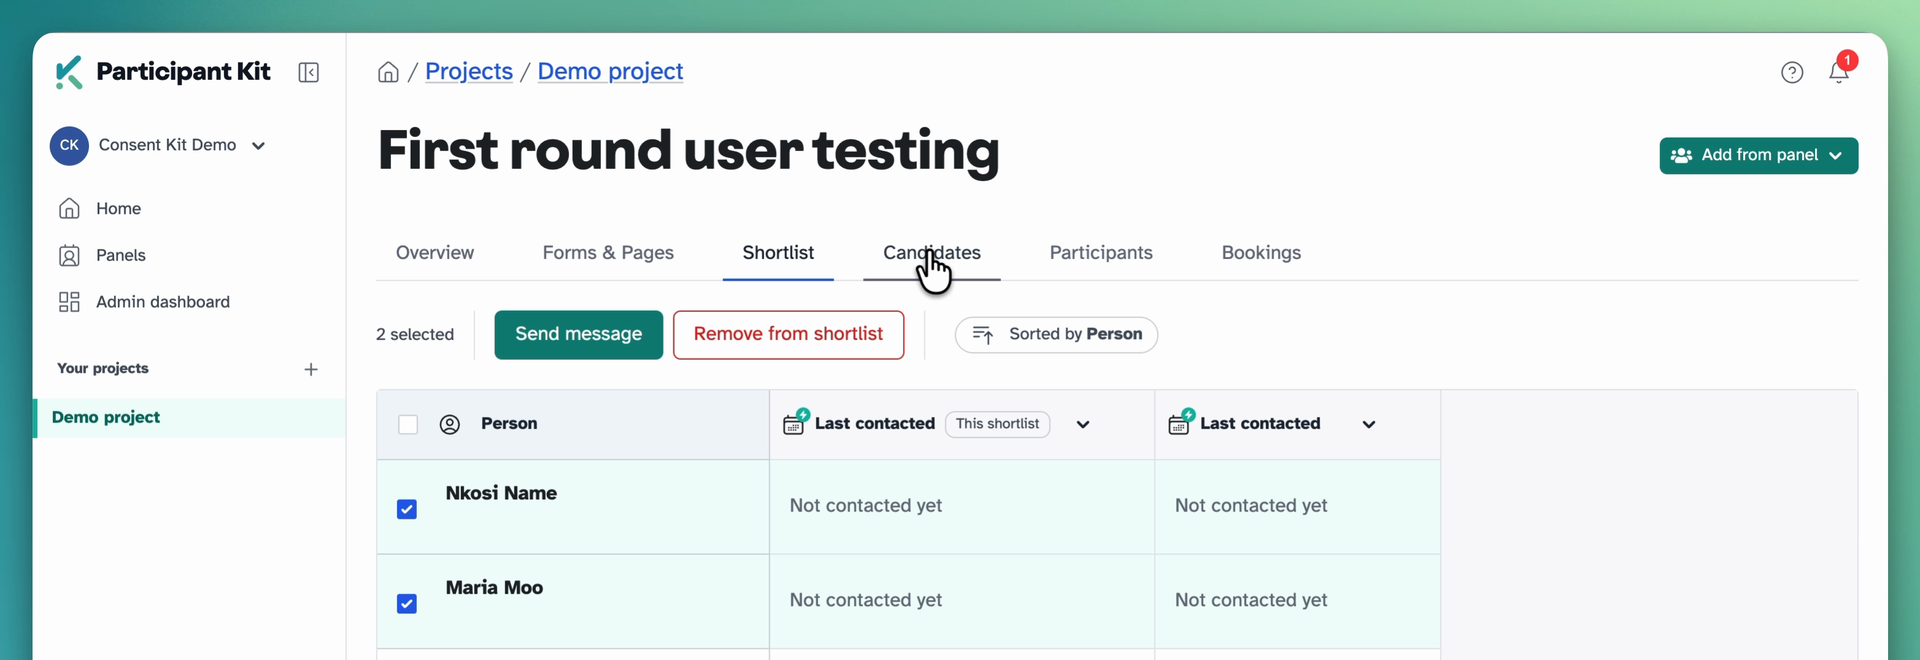Image resolution: width=1920 pixels, height=660 pixels.
Task: Open the Bookings tab
Action: coord(1261,253)
